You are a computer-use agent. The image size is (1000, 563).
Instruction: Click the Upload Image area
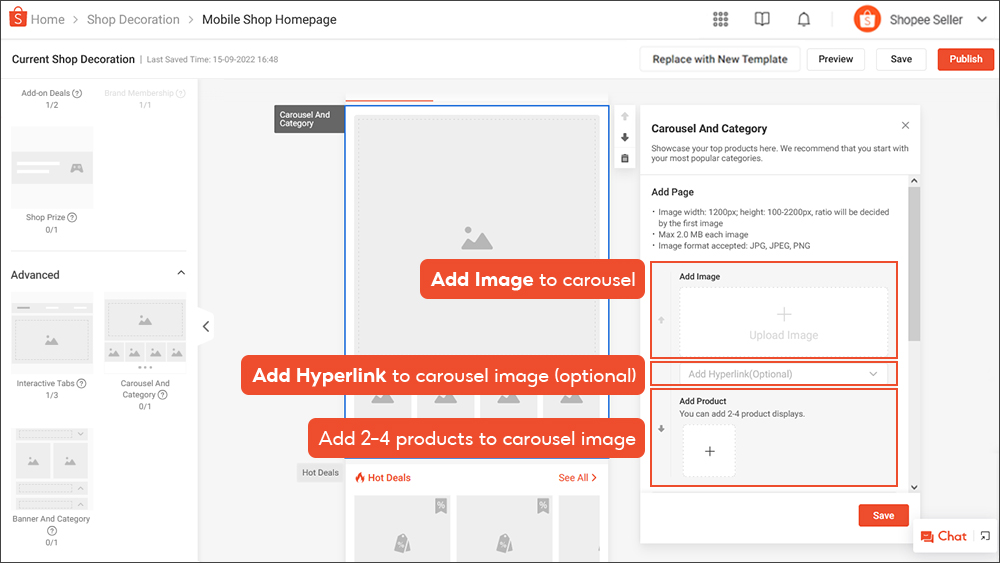pos(783,322)
